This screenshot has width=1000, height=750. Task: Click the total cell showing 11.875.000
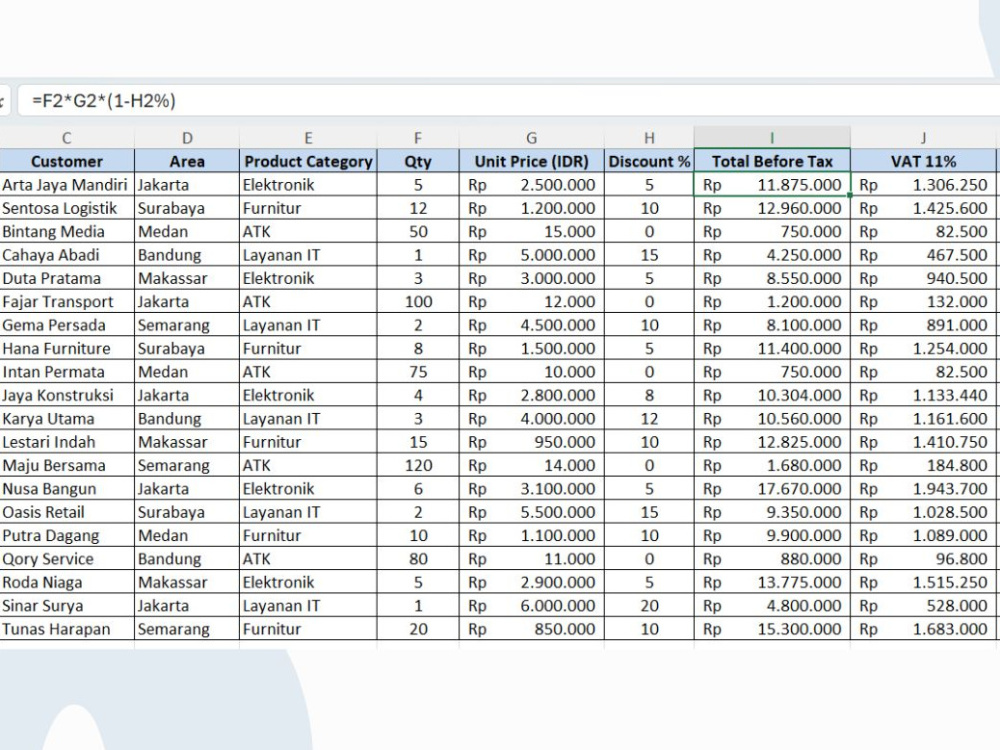click(772, 185)
